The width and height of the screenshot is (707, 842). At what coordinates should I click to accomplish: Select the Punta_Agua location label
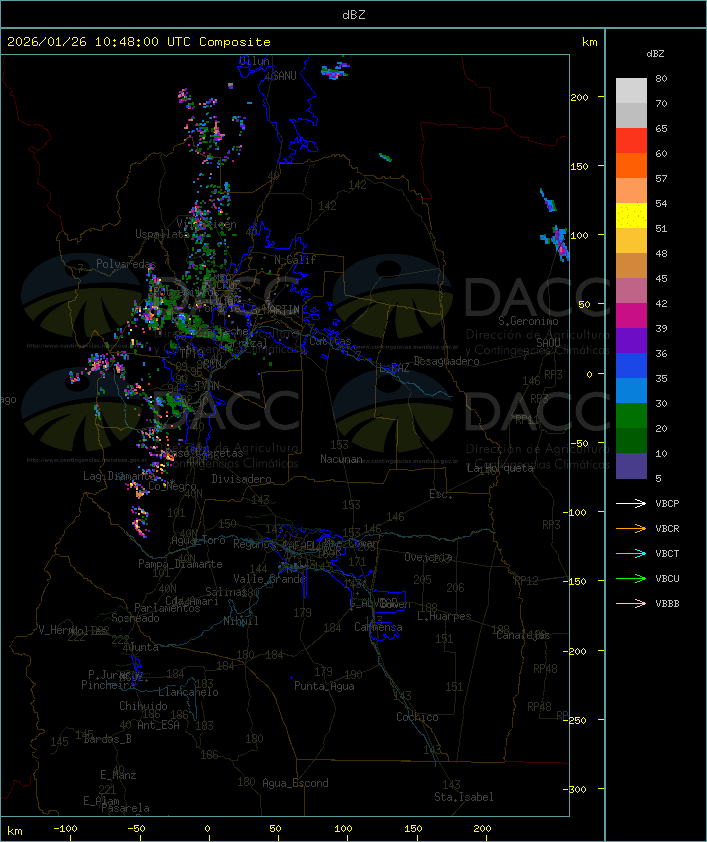pyautogui.click(x=323, y=686)
